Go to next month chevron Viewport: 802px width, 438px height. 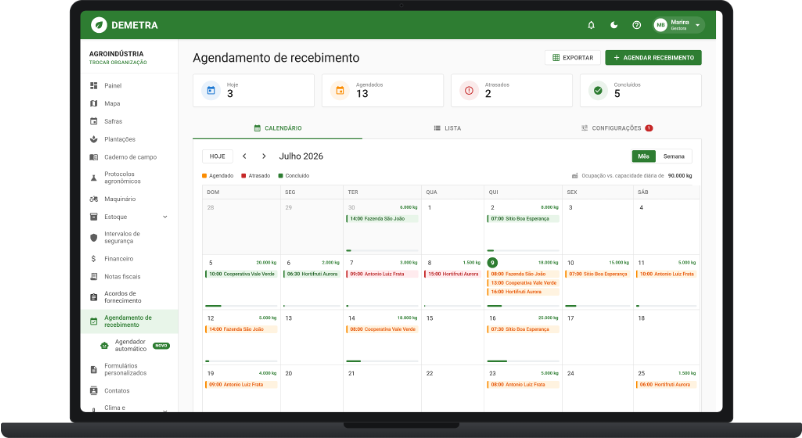point(264,157)
